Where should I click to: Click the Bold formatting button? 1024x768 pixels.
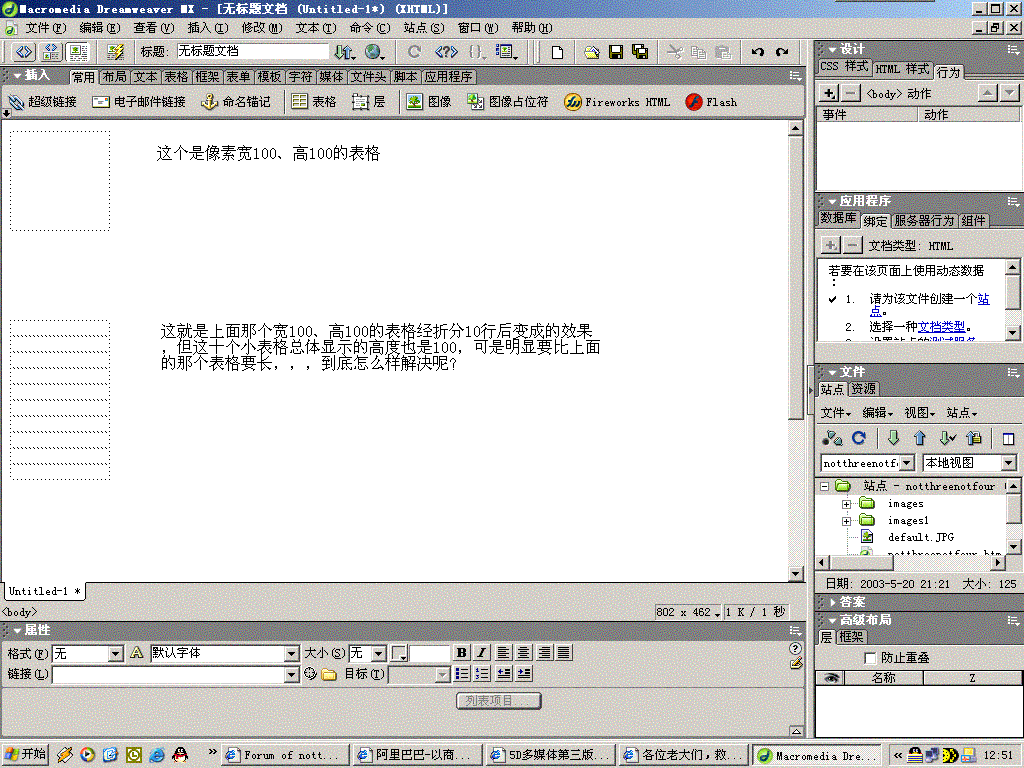click(x=461, y=653)
